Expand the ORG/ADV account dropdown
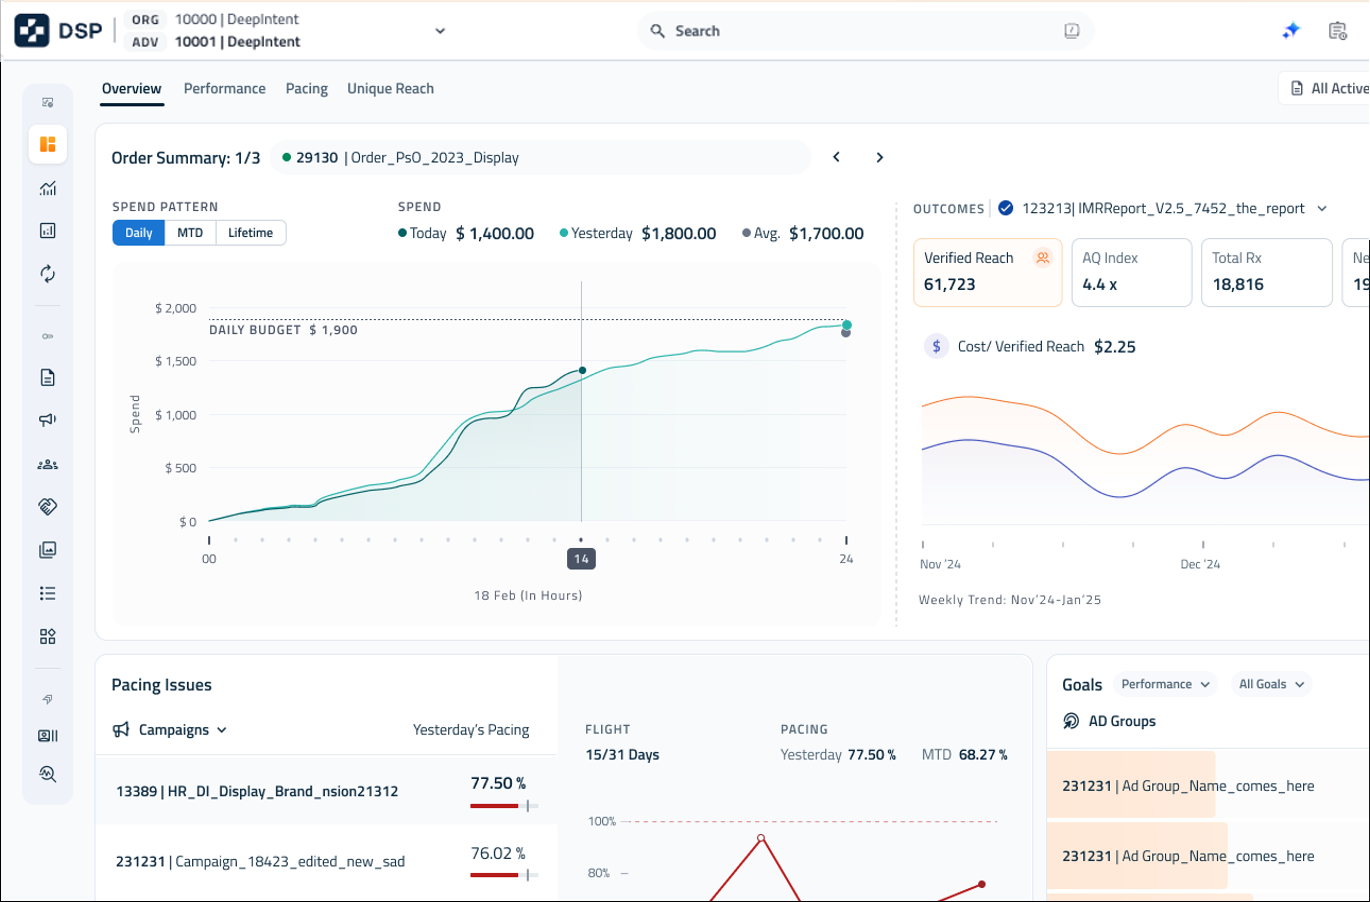This screenshot has width=1370, height=902. click(440, 31)
